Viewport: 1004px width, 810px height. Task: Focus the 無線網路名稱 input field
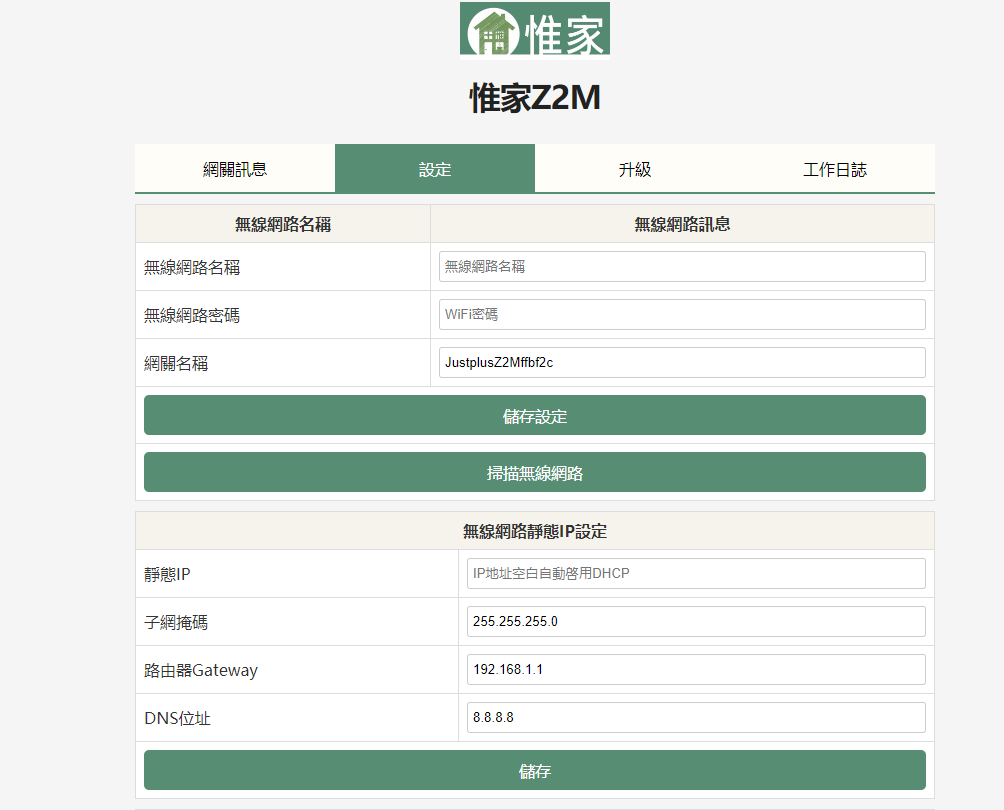tap(682, 266)
